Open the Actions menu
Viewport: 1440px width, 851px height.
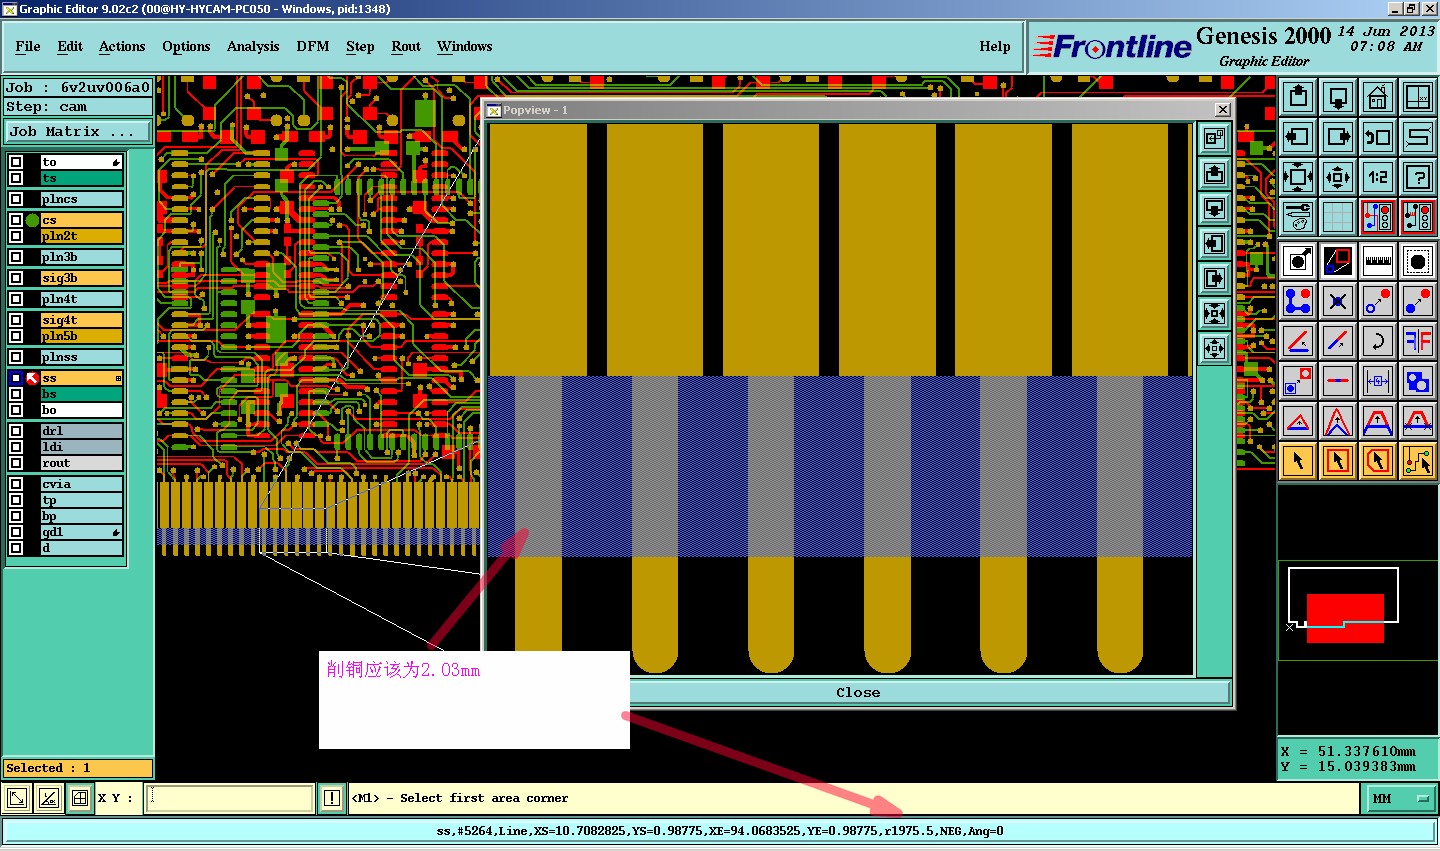coord(122,46)
